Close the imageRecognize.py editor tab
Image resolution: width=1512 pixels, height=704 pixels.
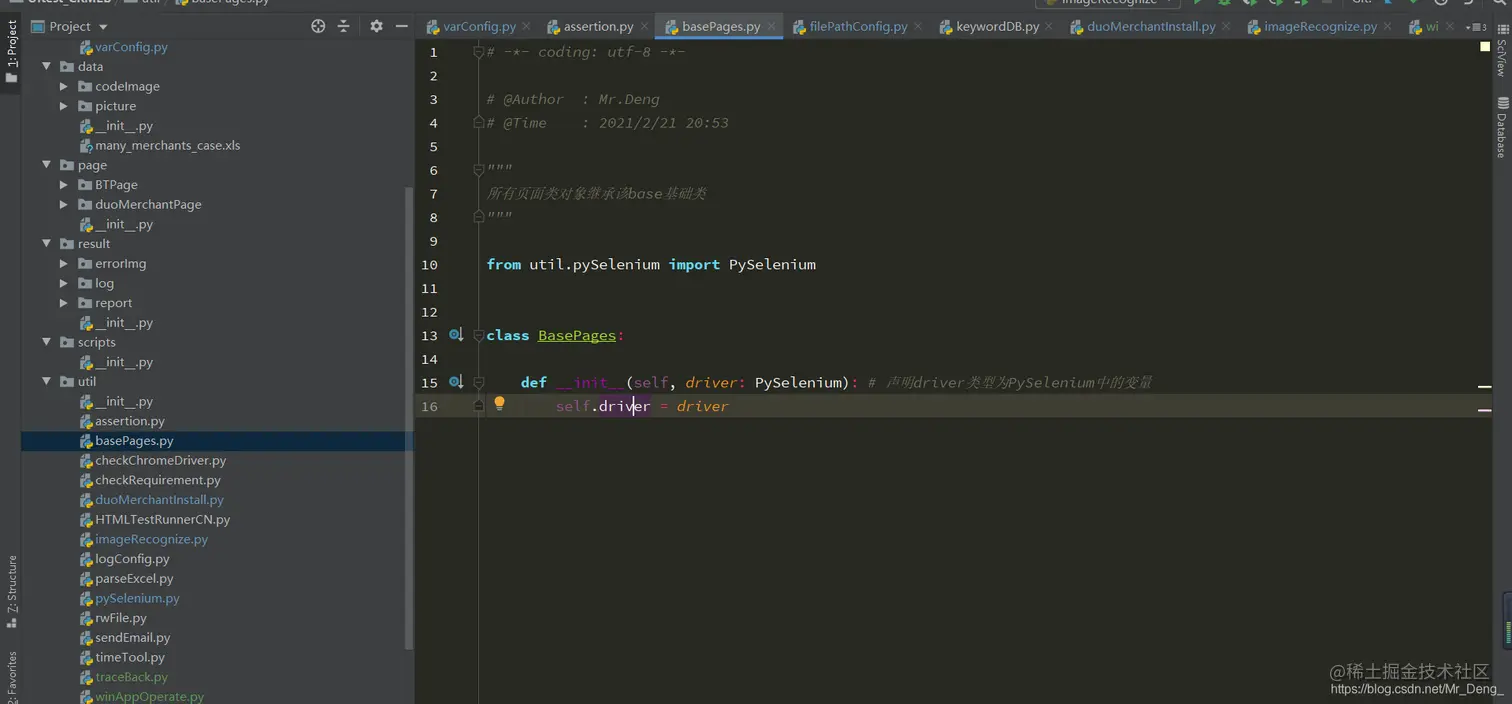click(x=1387, y=27)
